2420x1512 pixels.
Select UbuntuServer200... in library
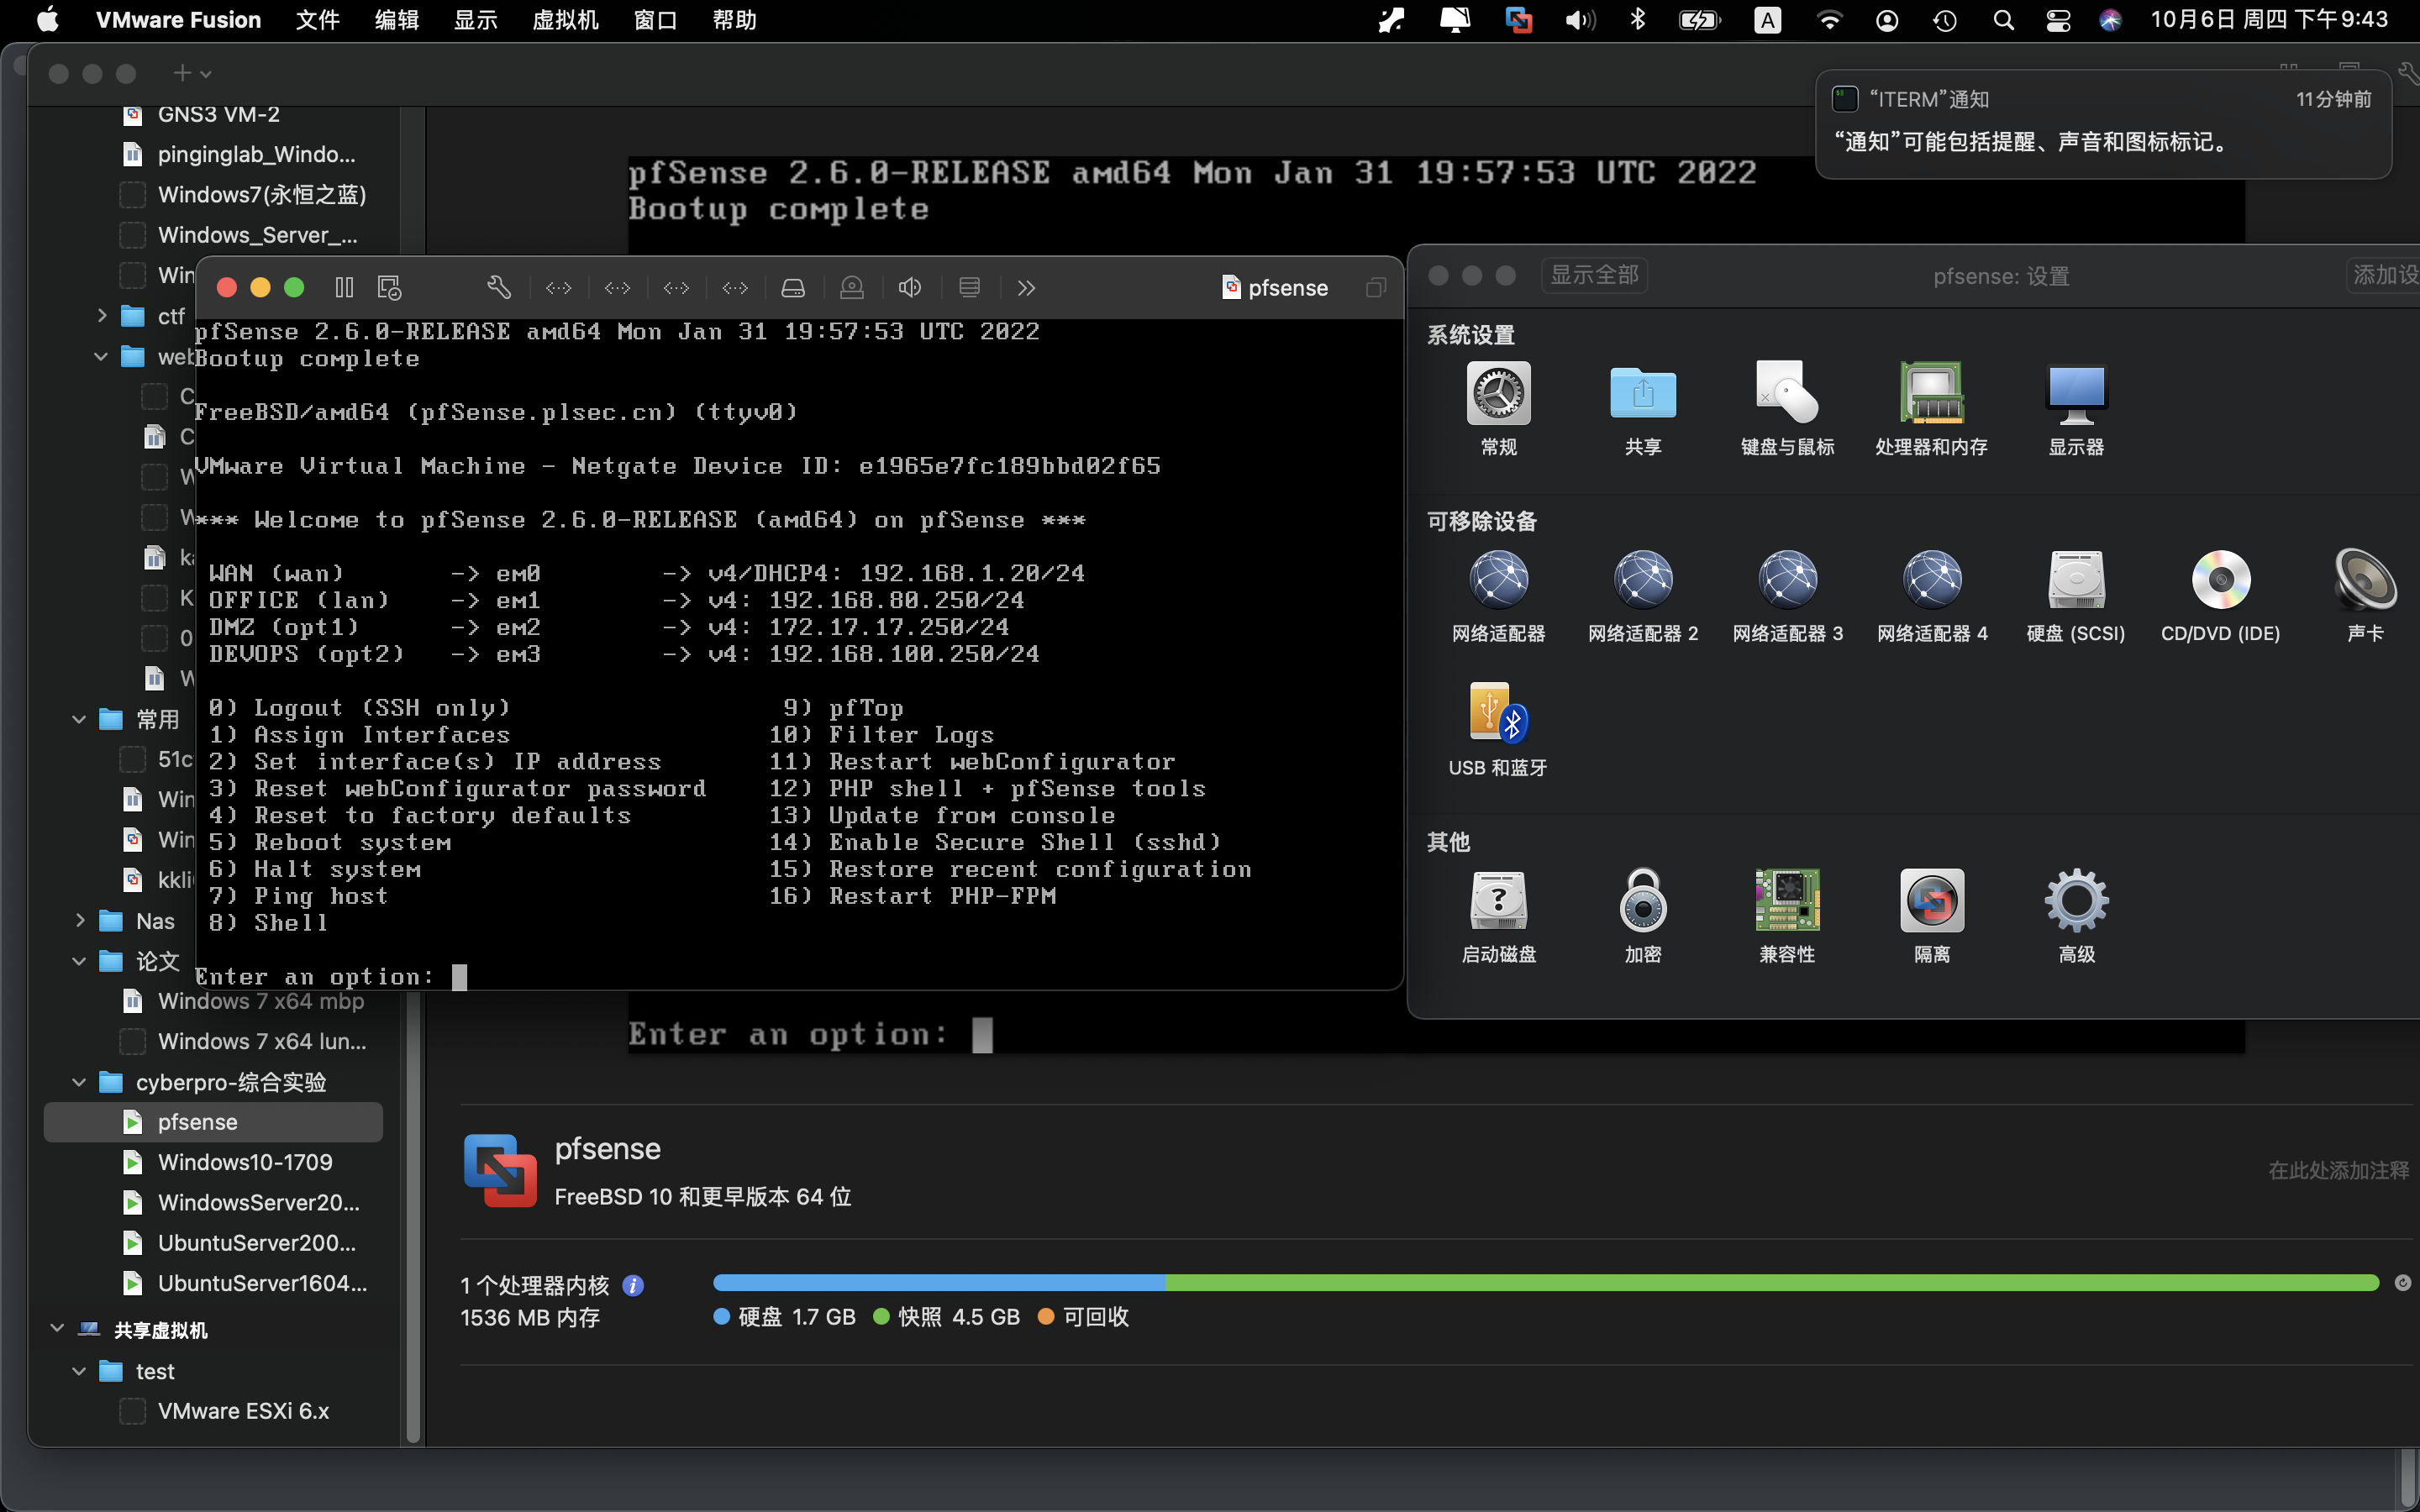pos(213,1243)
